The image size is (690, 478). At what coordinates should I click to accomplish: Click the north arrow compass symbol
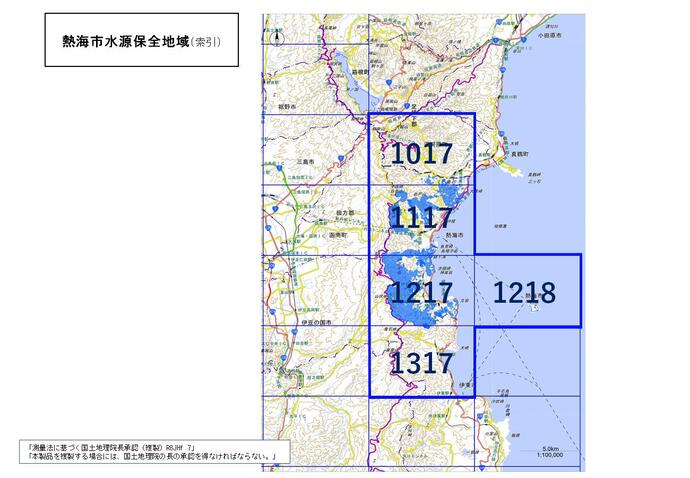click(x=277, y=37)
